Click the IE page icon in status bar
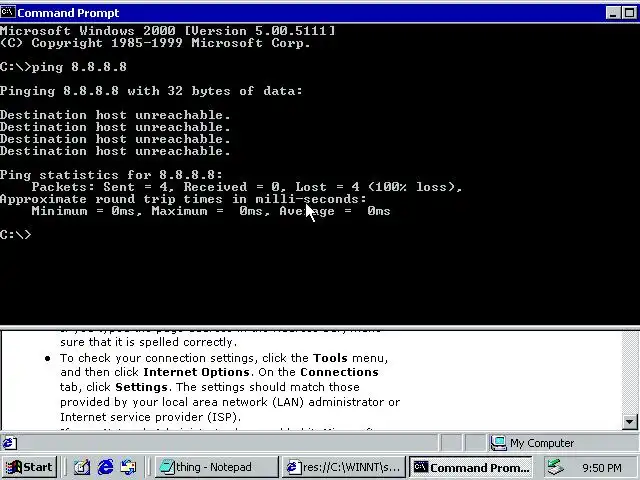The image size is (640, 480). [x=9, y=443]
